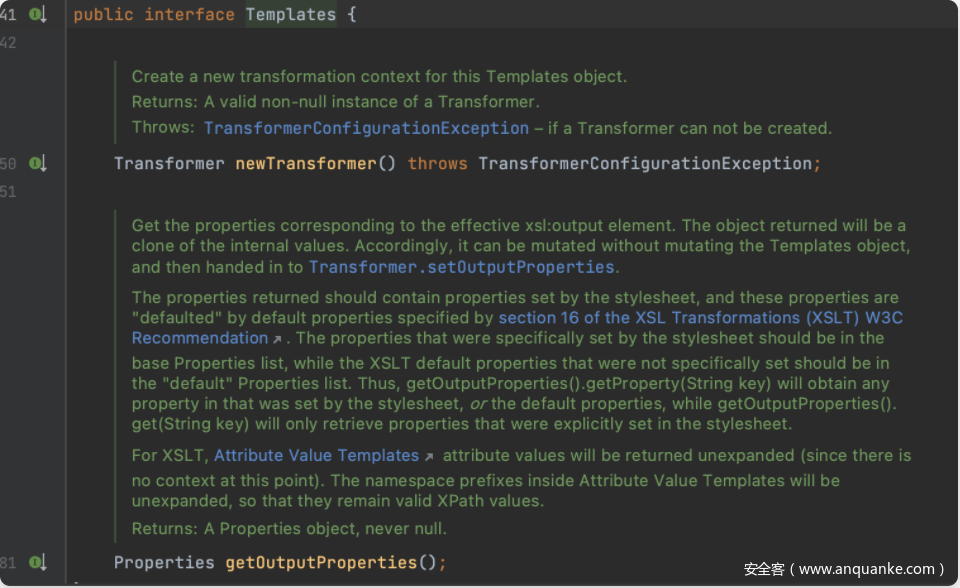Click the implementations gutter icon beside newTransformer

pos(39,163)
